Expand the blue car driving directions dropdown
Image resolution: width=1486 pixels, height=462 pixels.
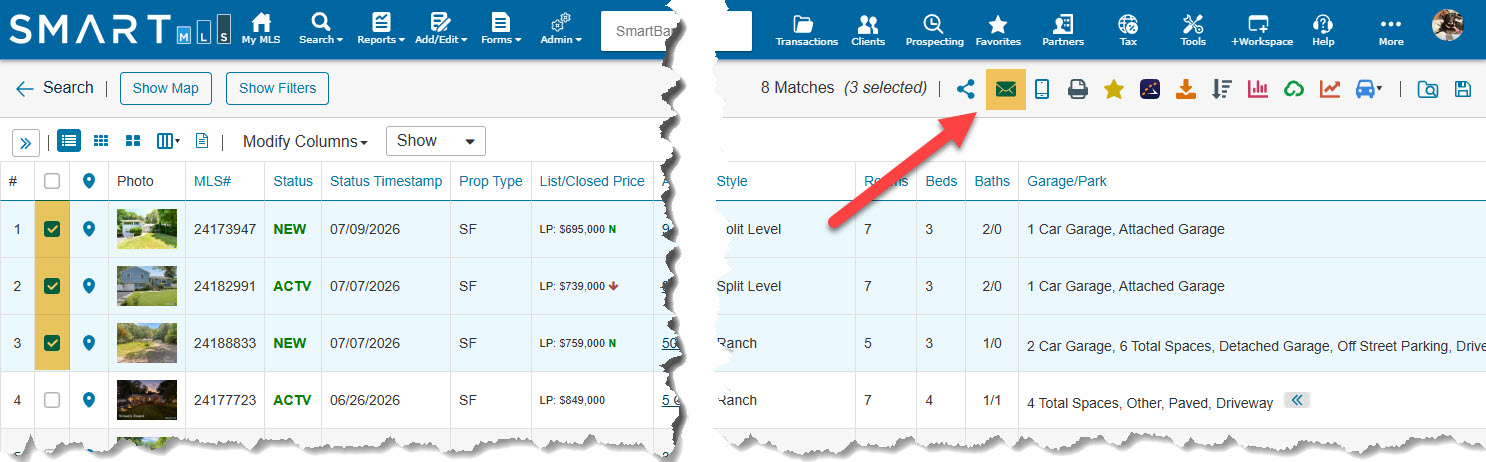[x=1368, y=89]
